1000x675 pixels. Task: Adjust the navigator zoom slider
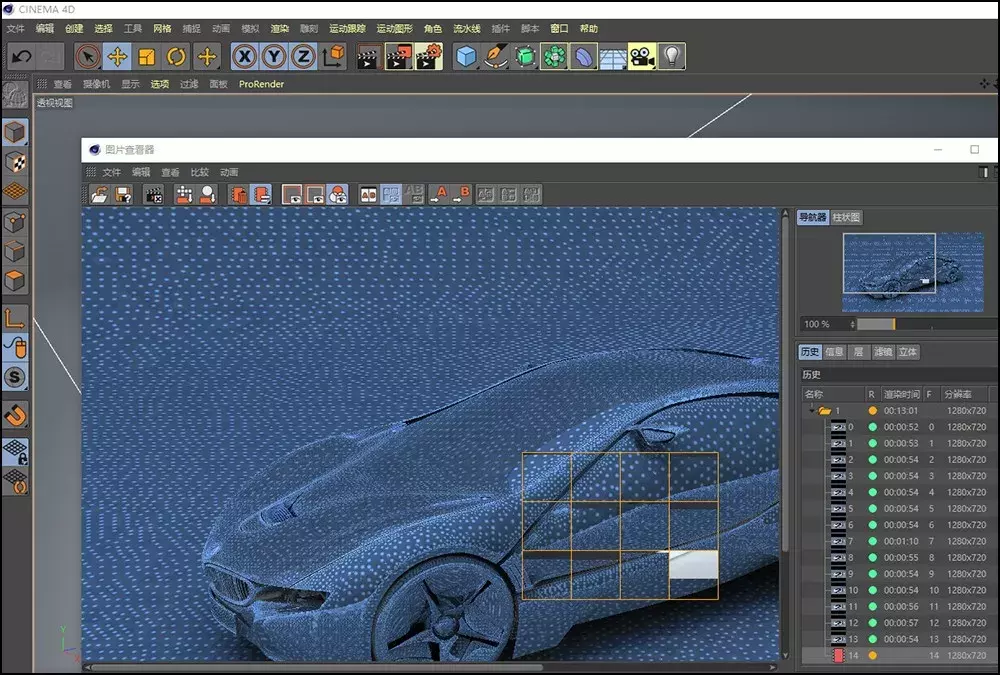tap(893, 324)
